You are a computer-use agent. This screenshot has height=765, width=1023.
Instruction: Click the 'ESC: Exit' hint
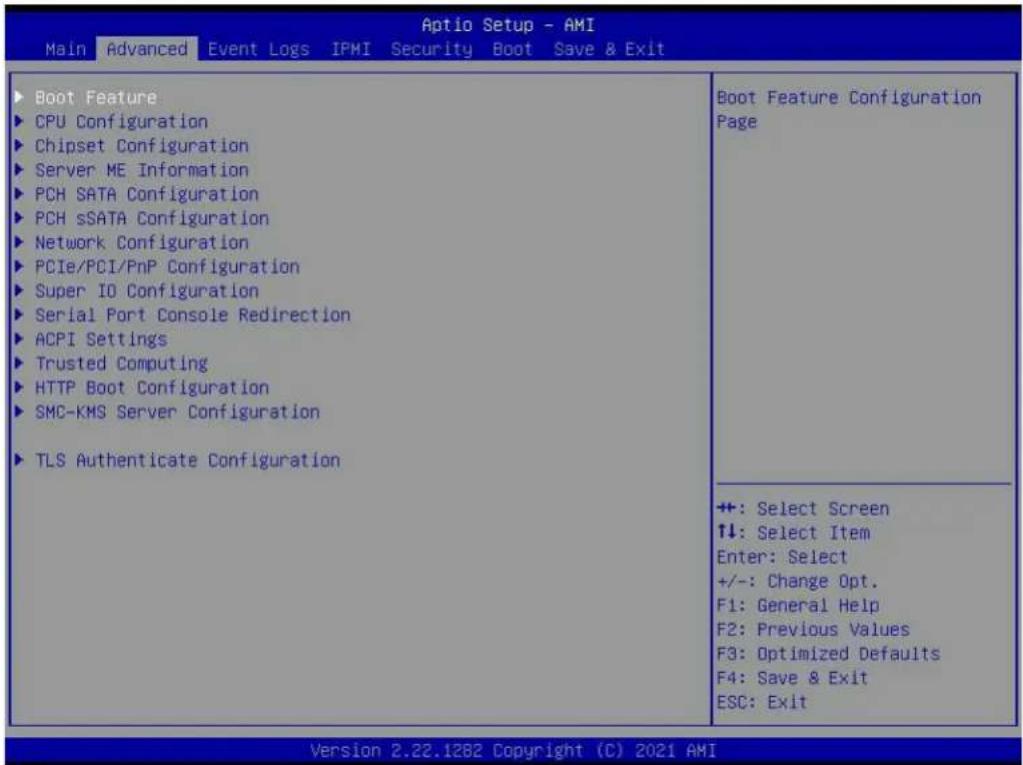tap(762, 702)
